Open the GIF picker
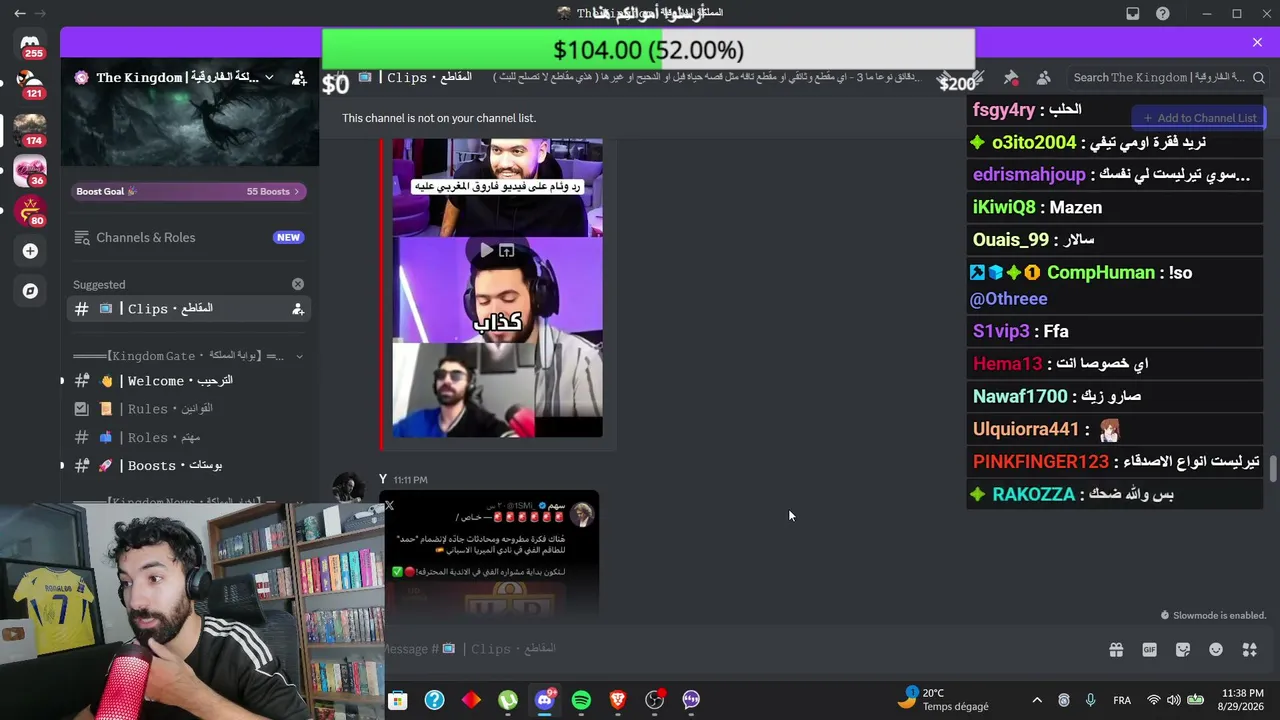The image size is (1280, 720). point(1149,650)
